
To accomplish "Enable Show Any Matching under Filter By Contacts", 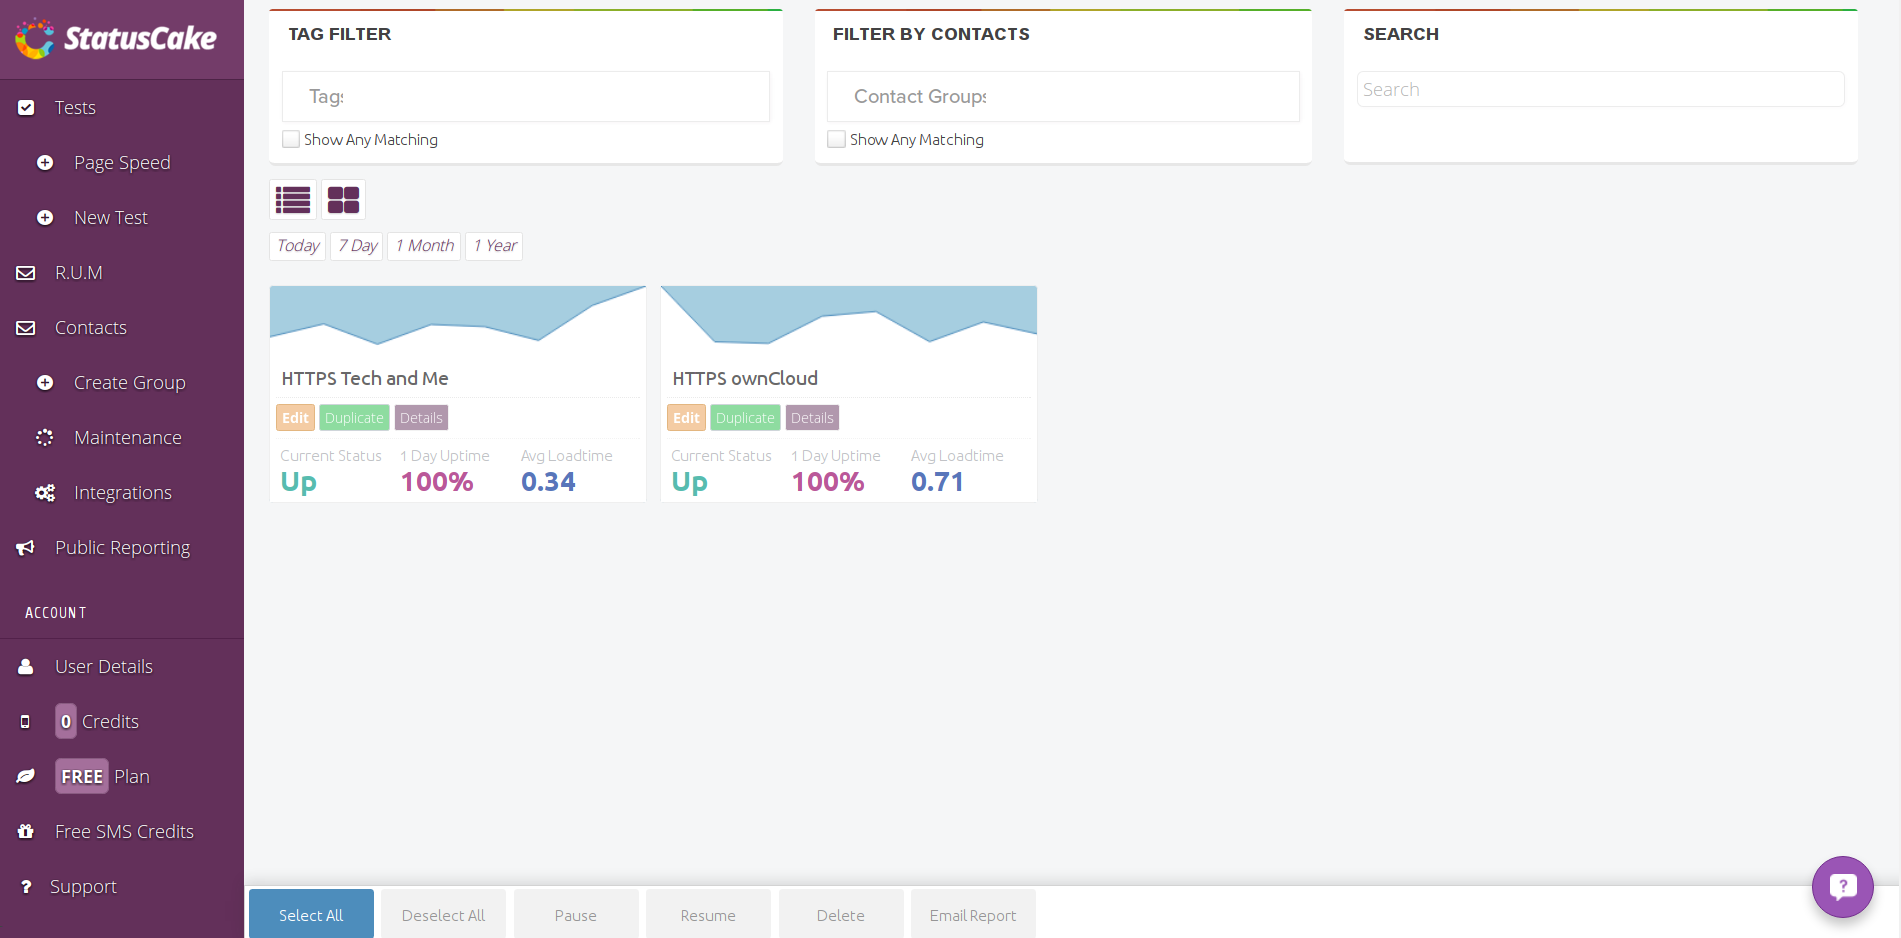I will pyautogui.click(x=837, y=139).
